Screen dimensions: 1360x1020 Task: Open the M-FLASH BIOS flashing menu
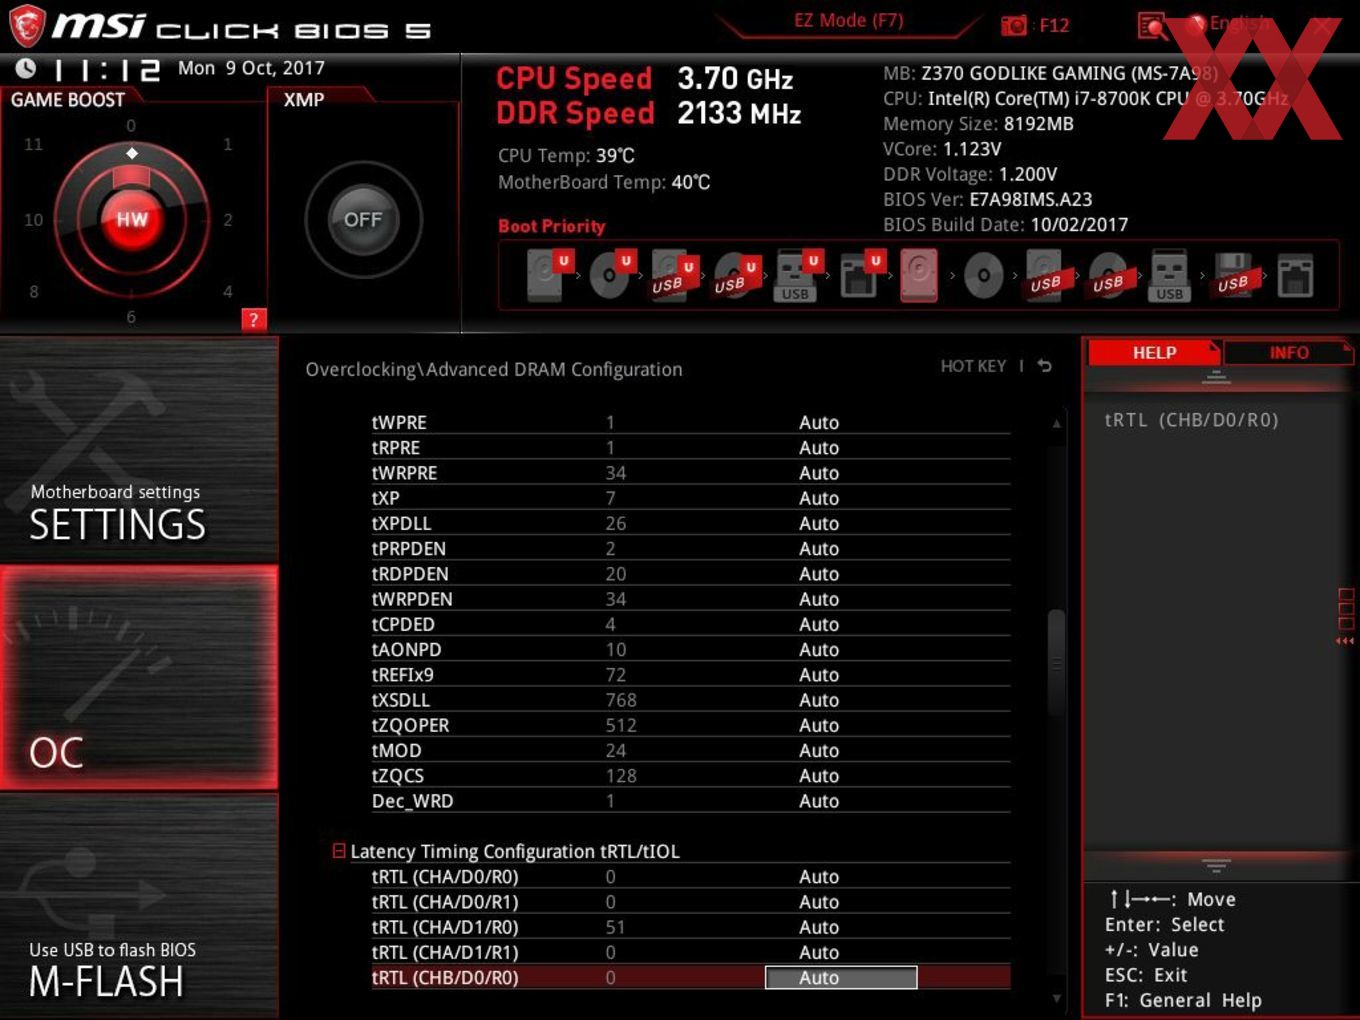139,906
